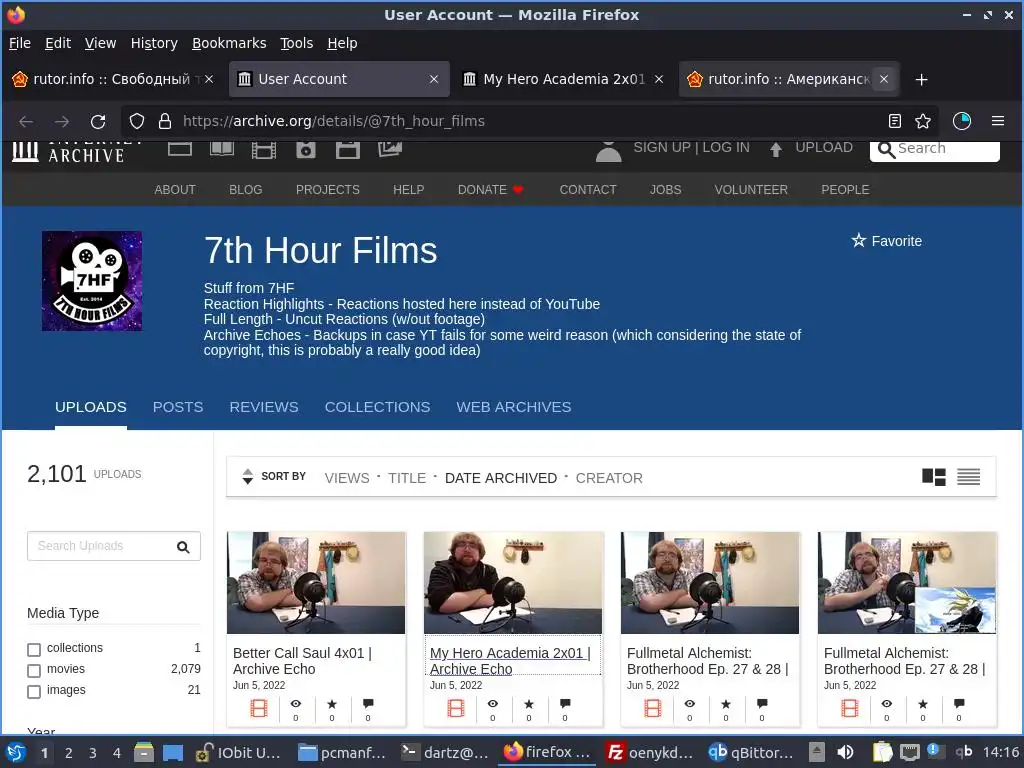Click magnifier in Search Uploads box
1024x768 pixels.
click(184, 547)
